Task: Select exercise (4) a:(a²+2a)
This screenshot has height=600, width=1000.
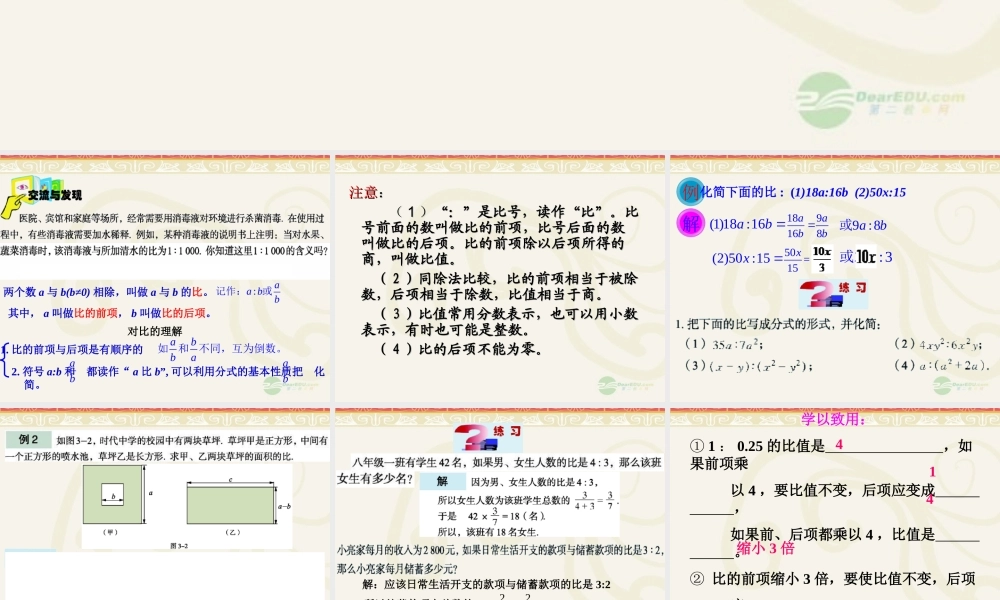Action: (x=941, y=366)
